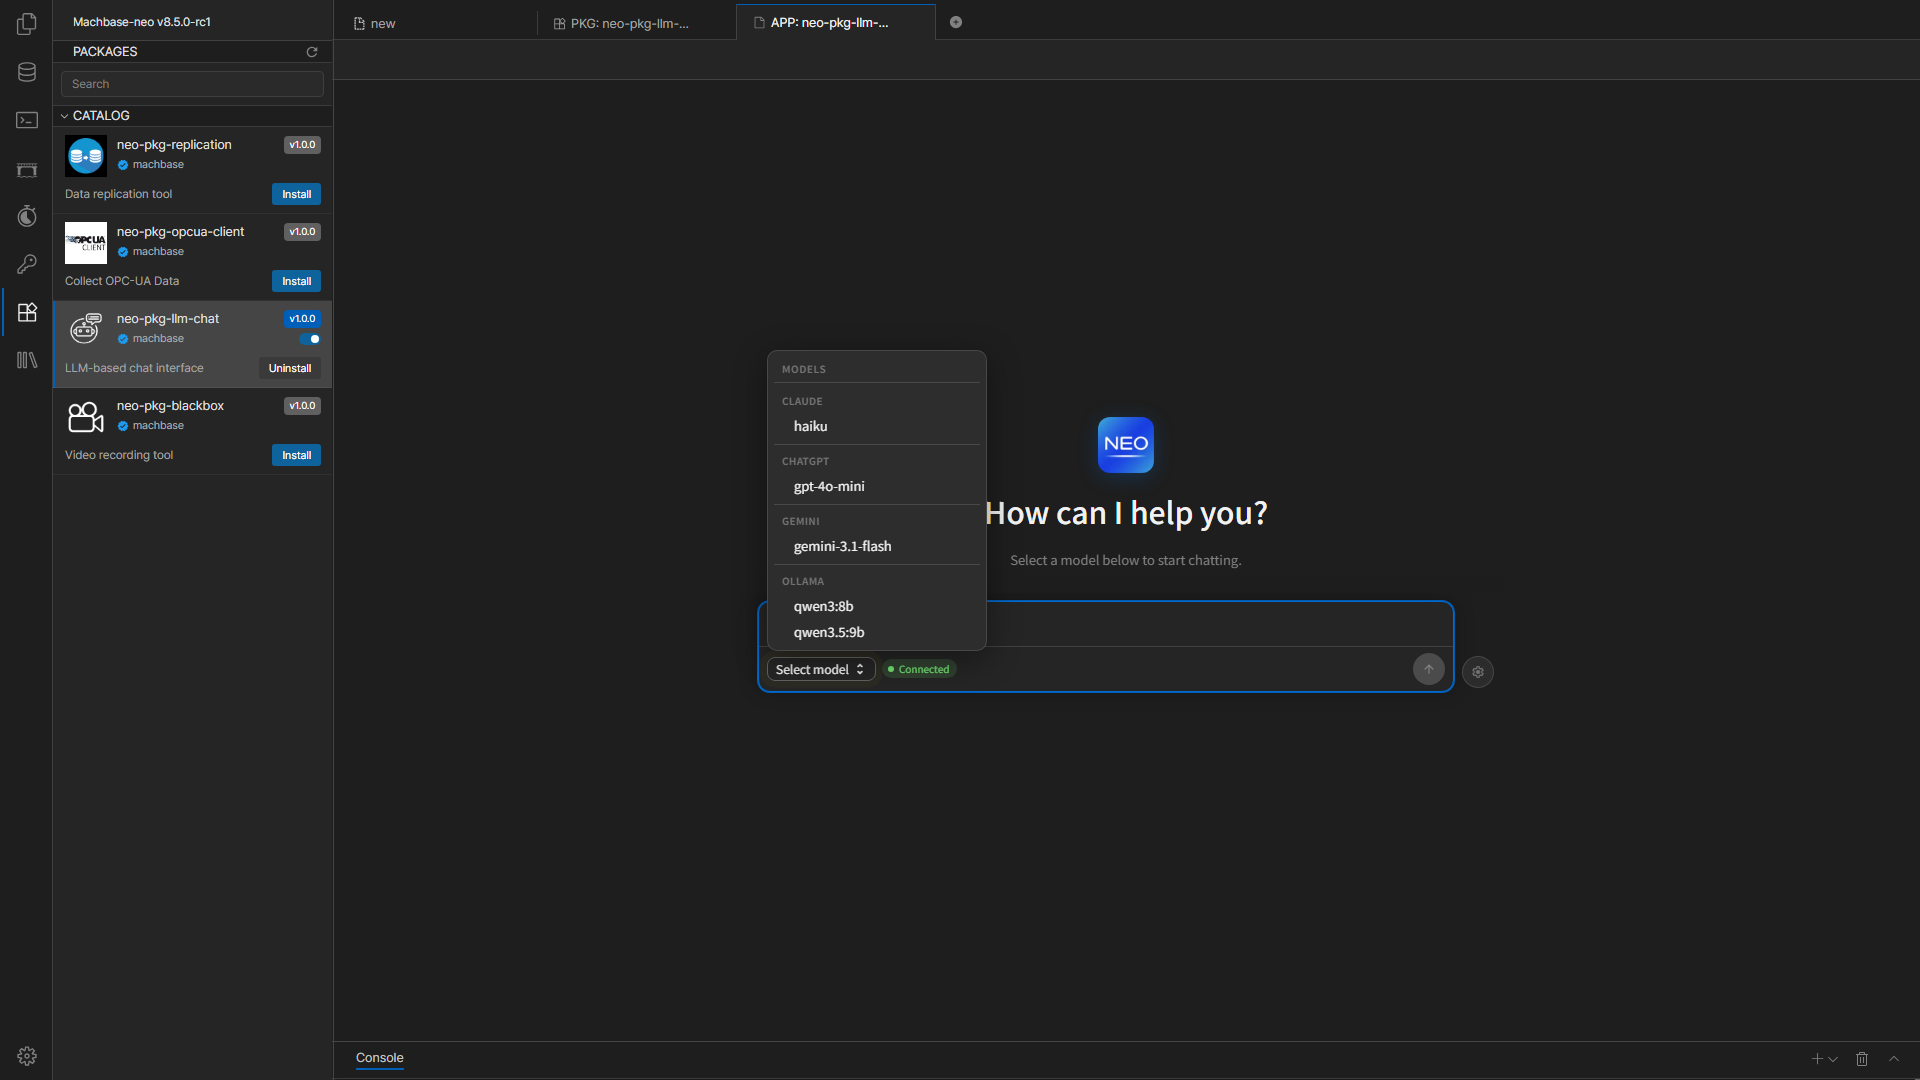Click the Connected status badge
Image resolution: width=1920 pixels, height=1080 pixels.
pyautogui.click(x=919, y=670)
